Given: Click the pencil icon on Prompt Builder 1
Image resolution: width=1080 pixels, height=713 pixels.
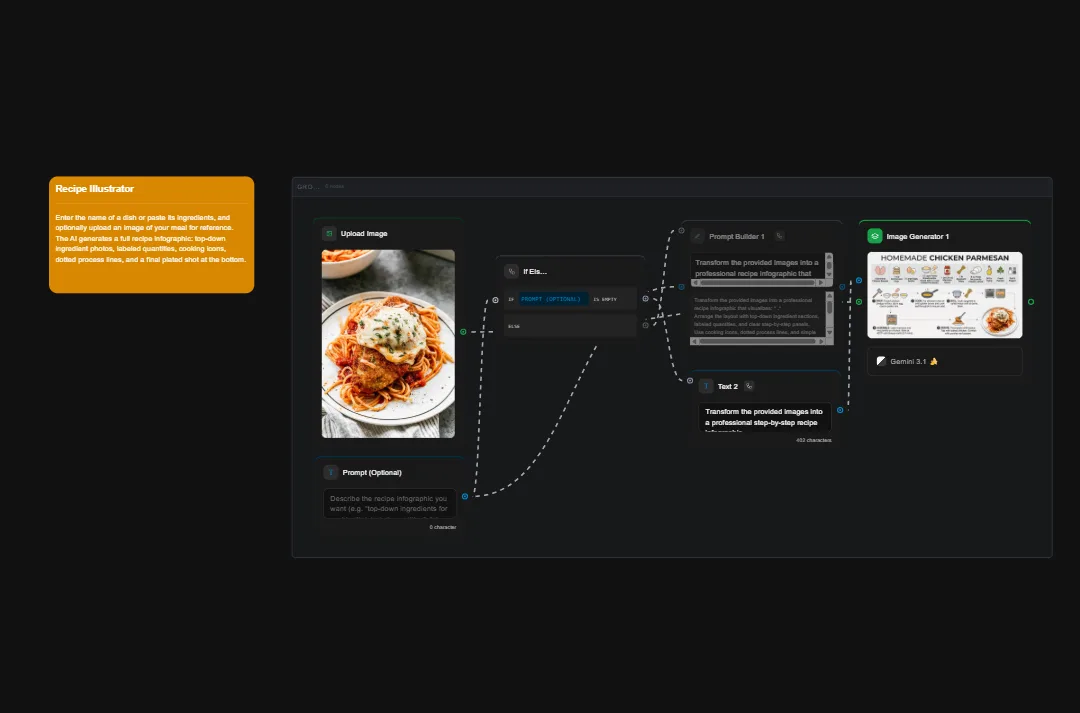Looking at the screenshot, I should tap(697, 236).
